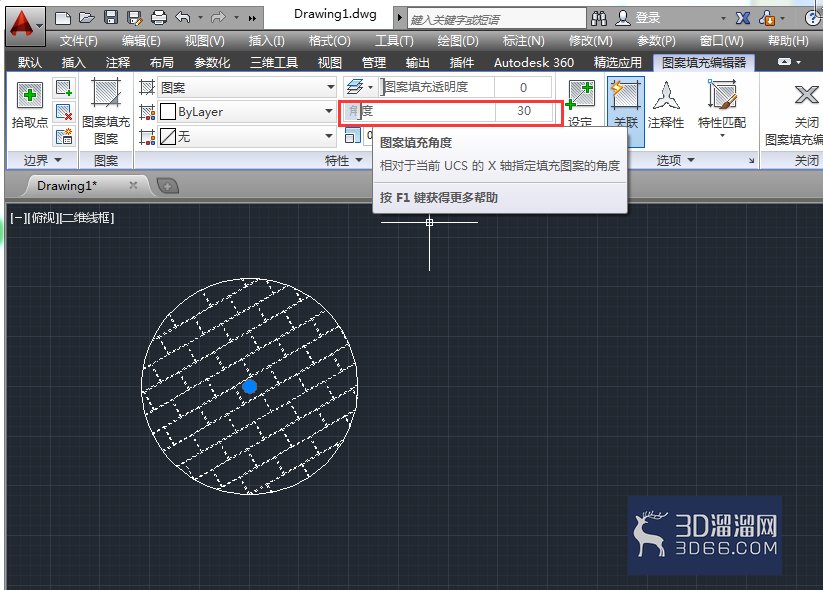This screenshot has width=823, height=590.
Task: Click in the keyword search input field
Action: [497, 19]
